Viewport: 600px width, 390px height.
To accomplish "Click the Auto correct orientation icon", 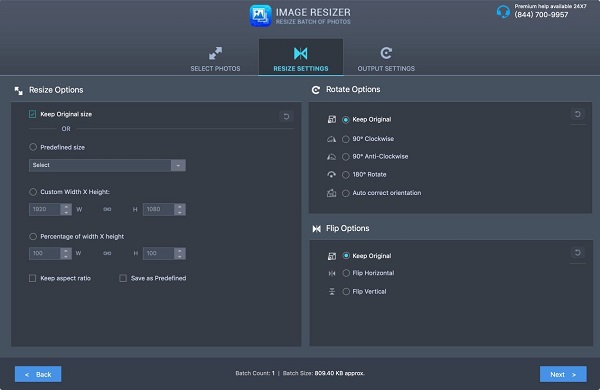I will (x=331, y=193).
